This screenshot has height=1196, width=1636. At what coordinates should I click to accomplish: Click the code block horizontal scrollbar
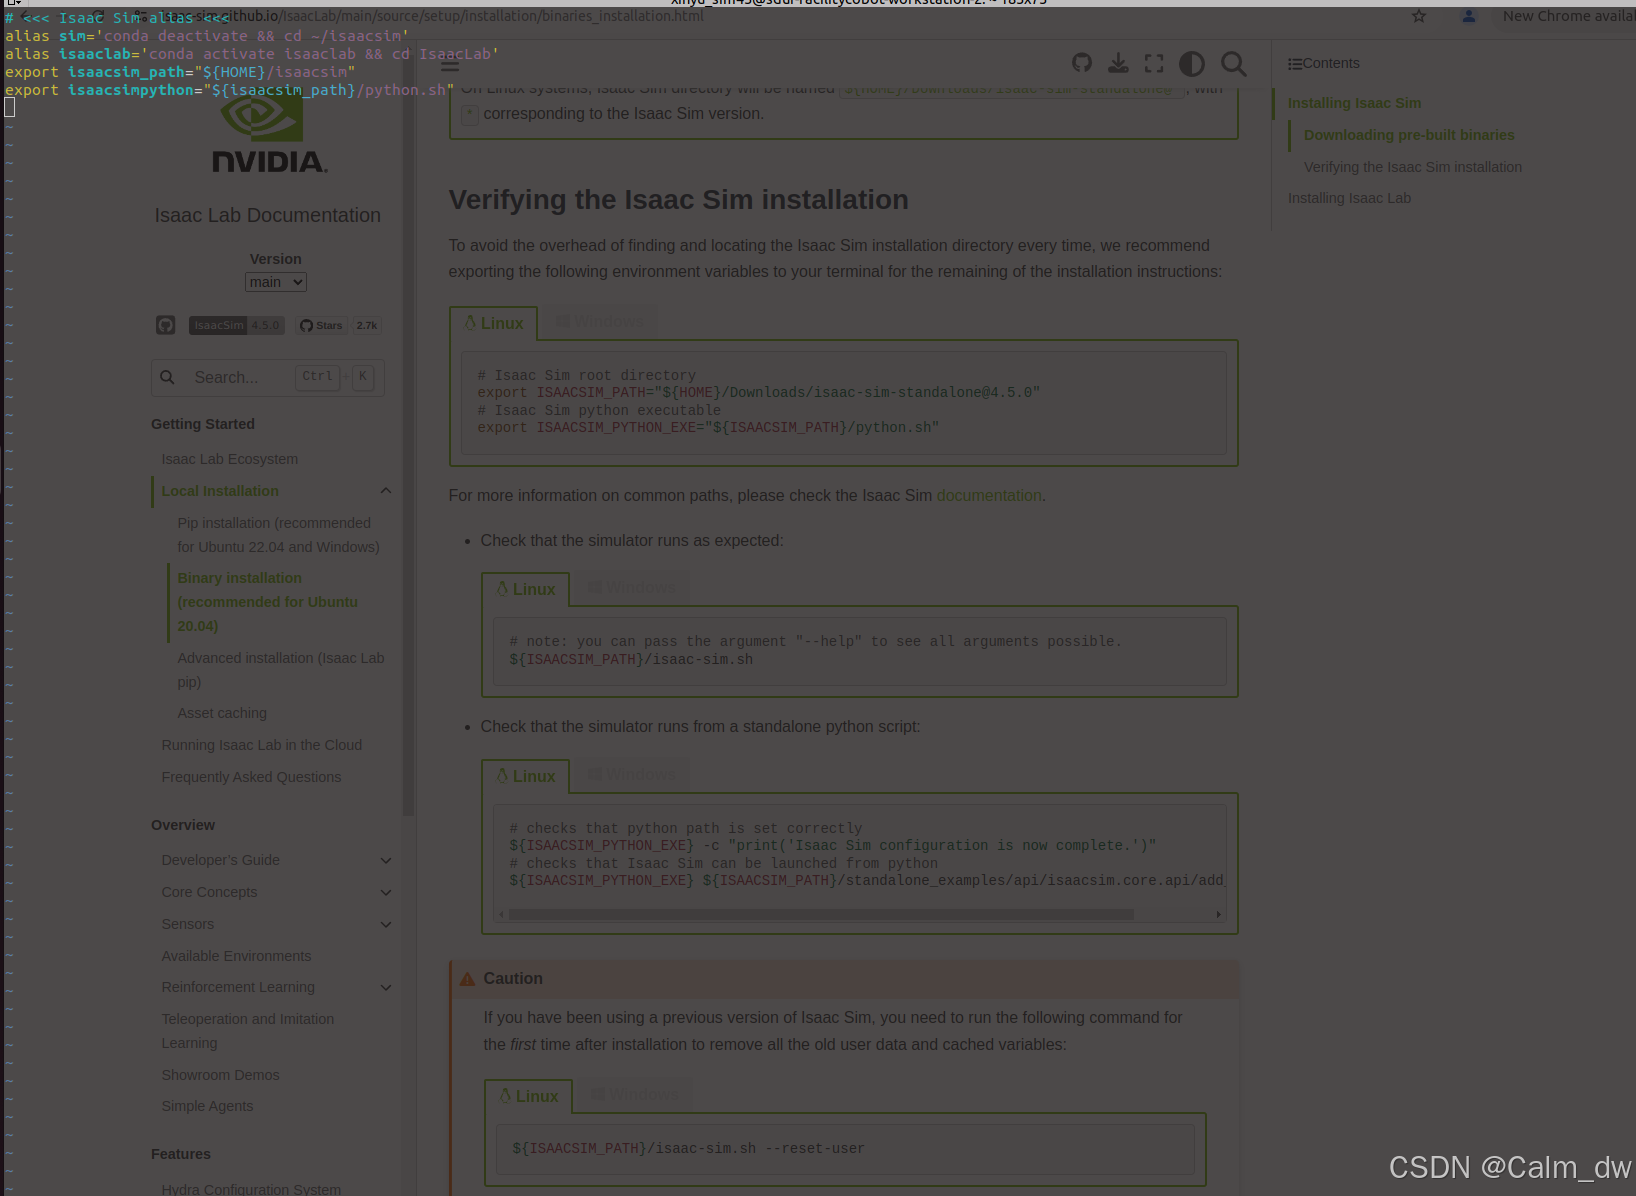coord(821,914)
